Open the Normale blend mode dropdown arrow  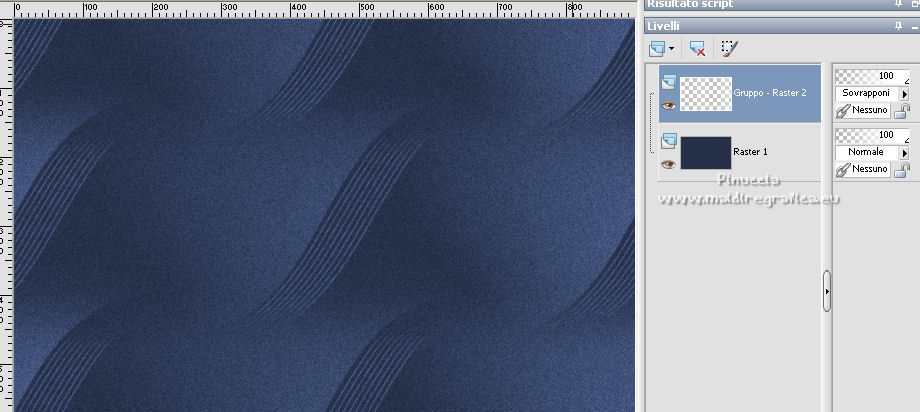click(x=904, y=153)
